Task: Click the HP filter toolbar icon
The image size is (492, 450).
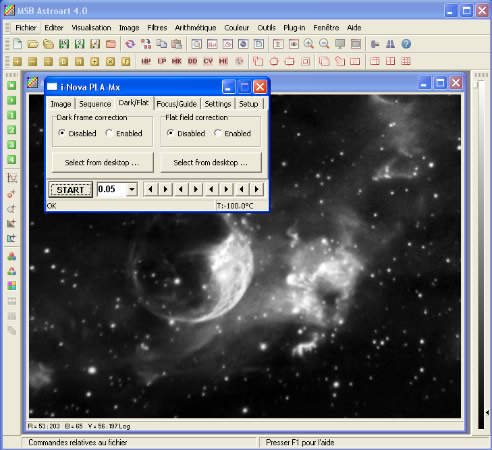Action: coord(146,61)
